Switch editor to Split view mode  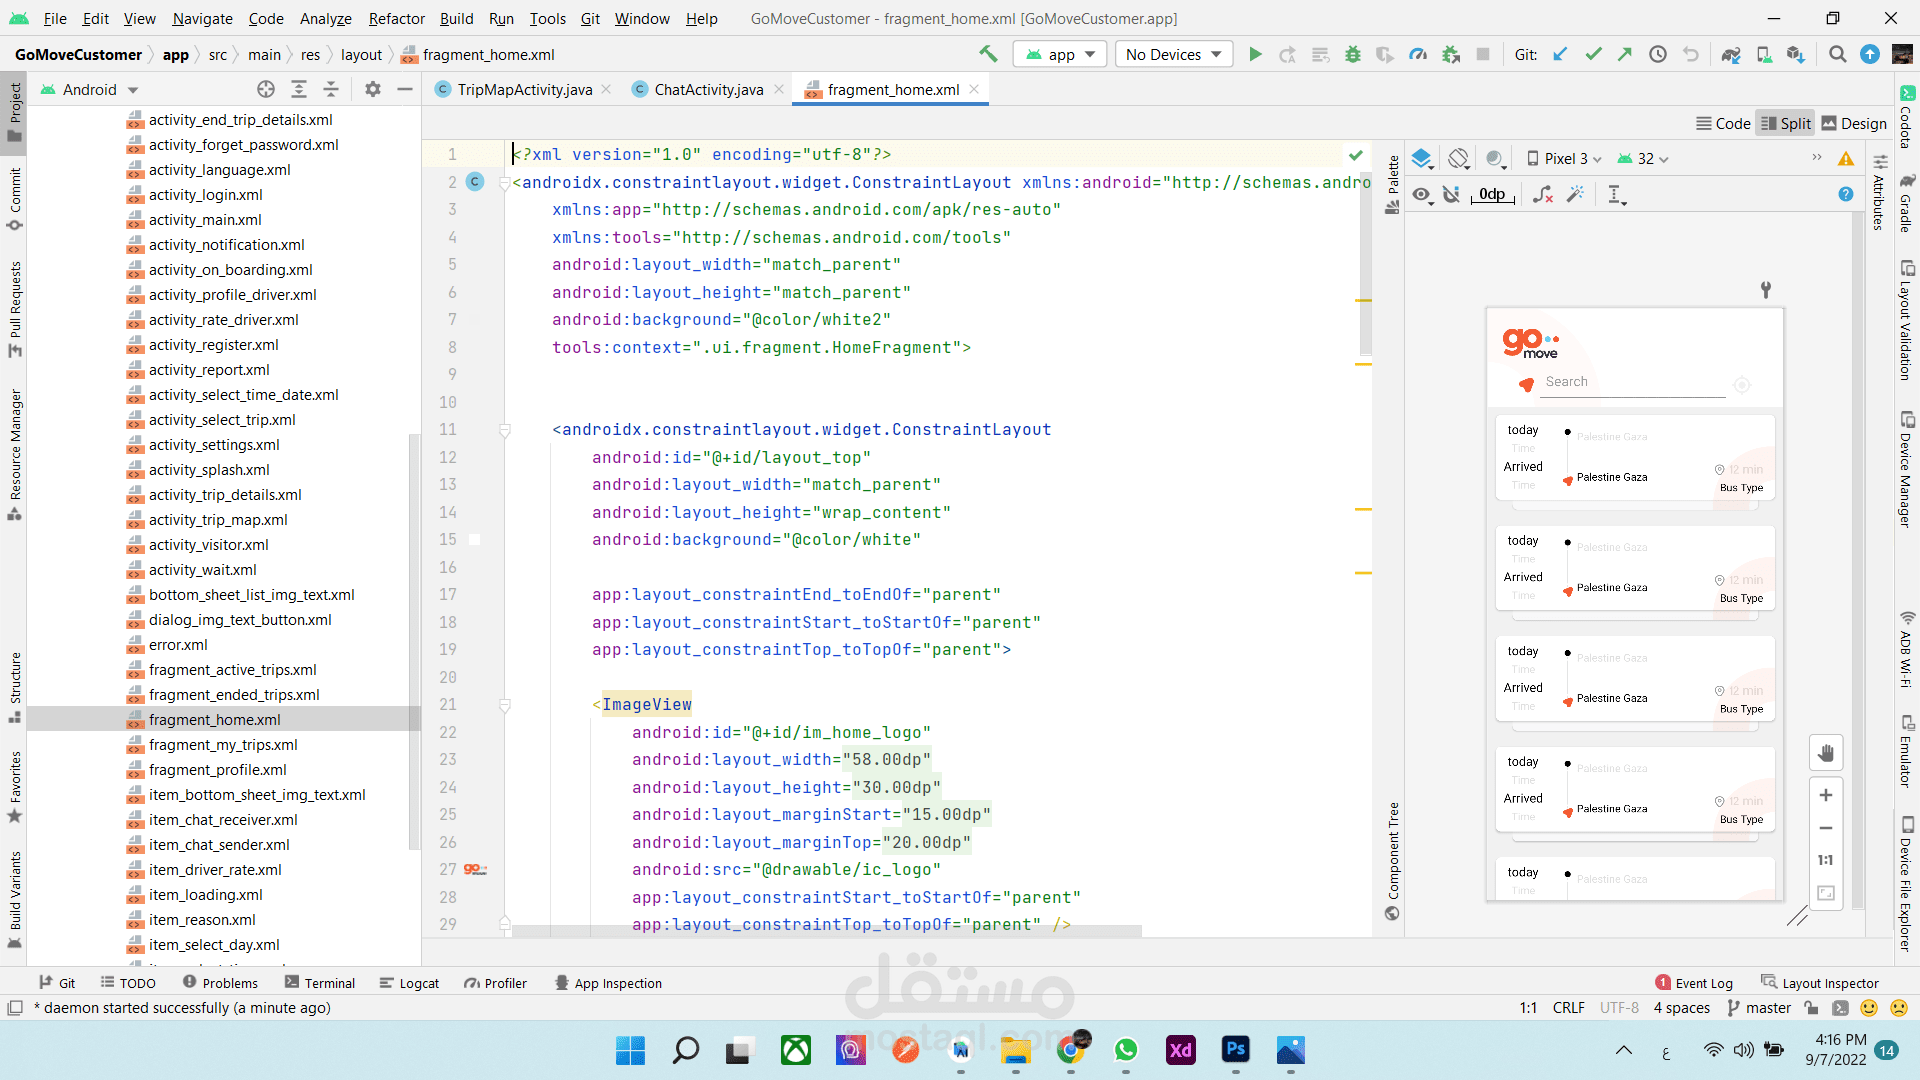point(1786,123)
